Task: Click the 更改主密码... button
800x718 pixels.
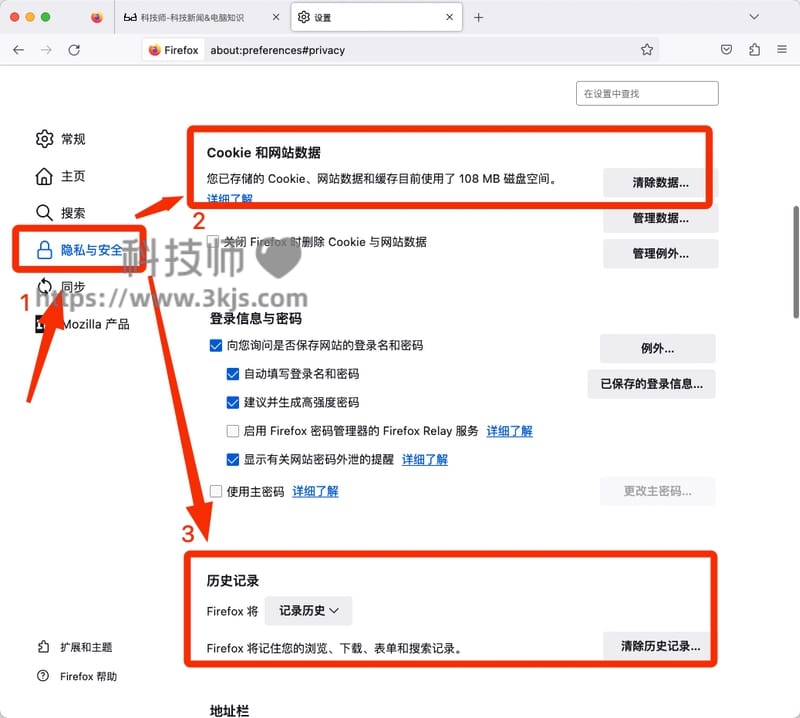Action: [657, 491]
